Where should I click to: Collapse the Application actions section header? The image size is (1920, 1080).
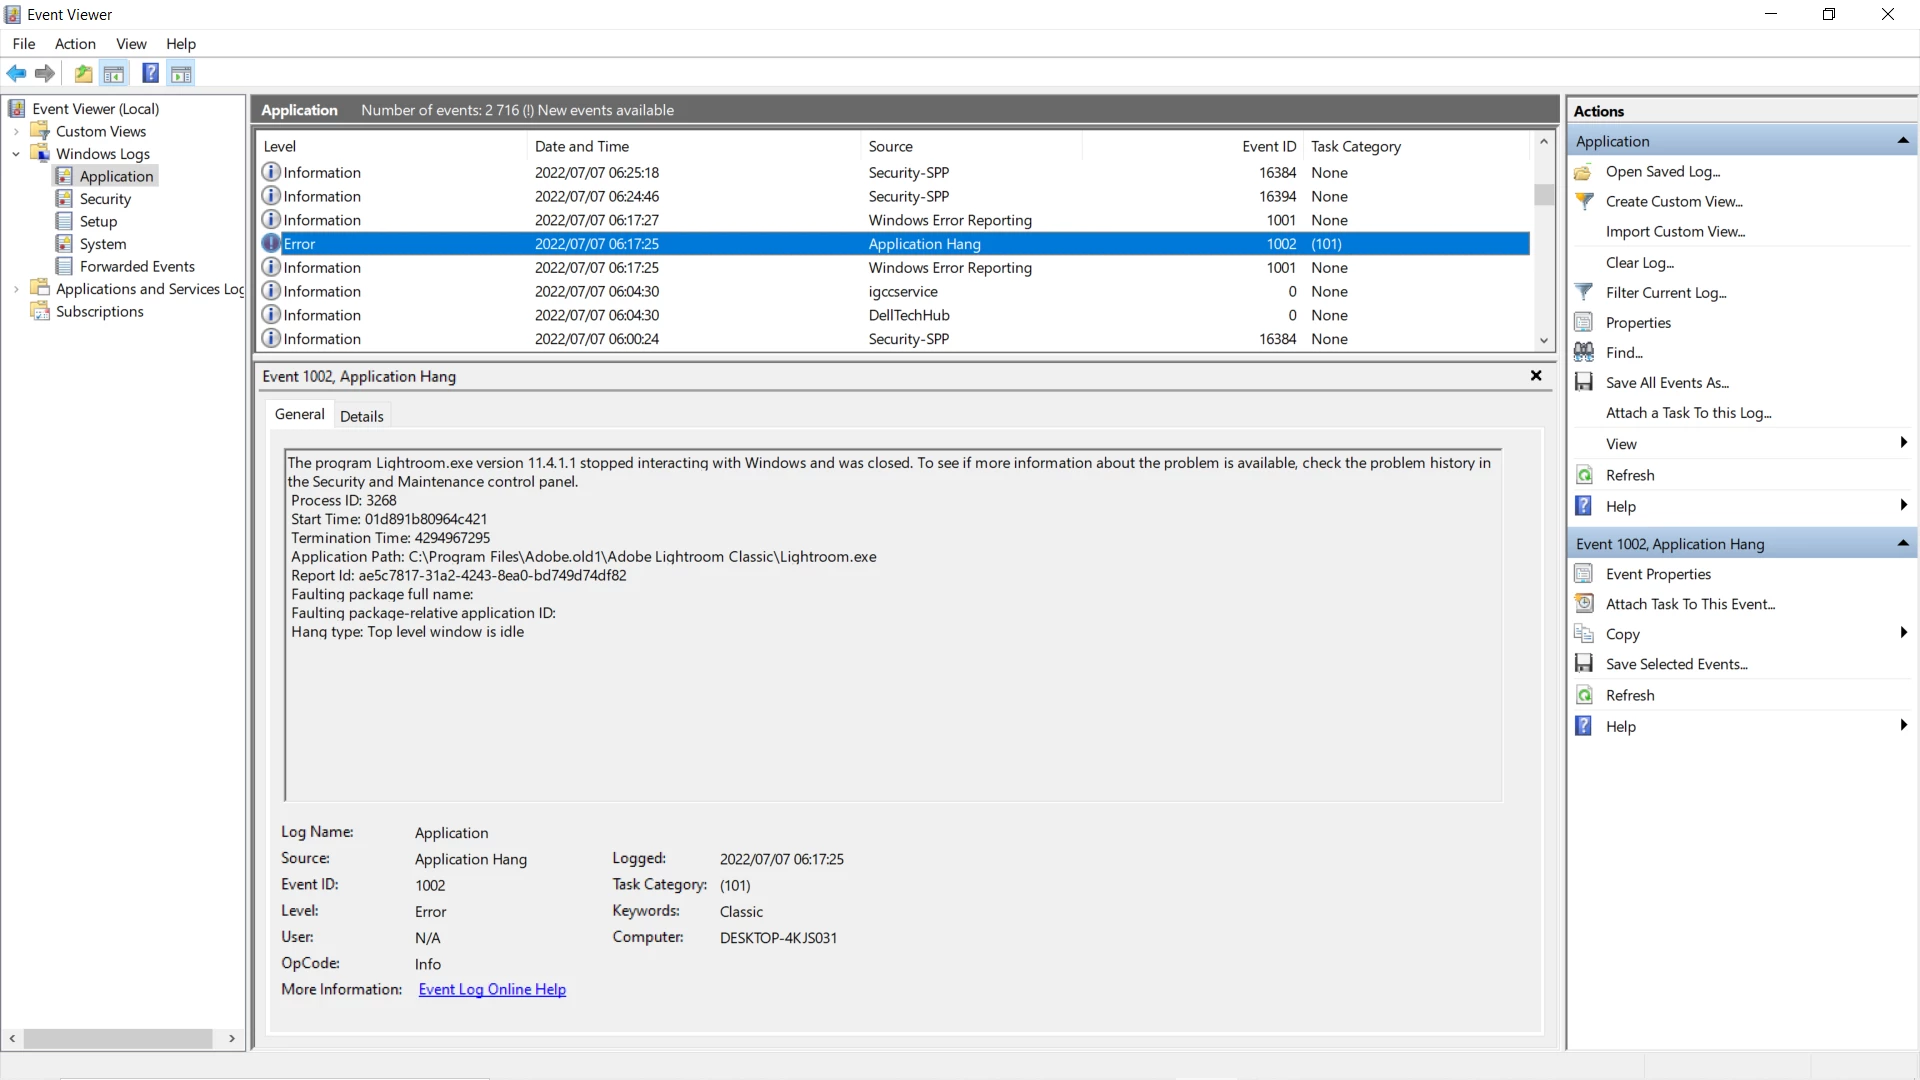[1902, 141]
